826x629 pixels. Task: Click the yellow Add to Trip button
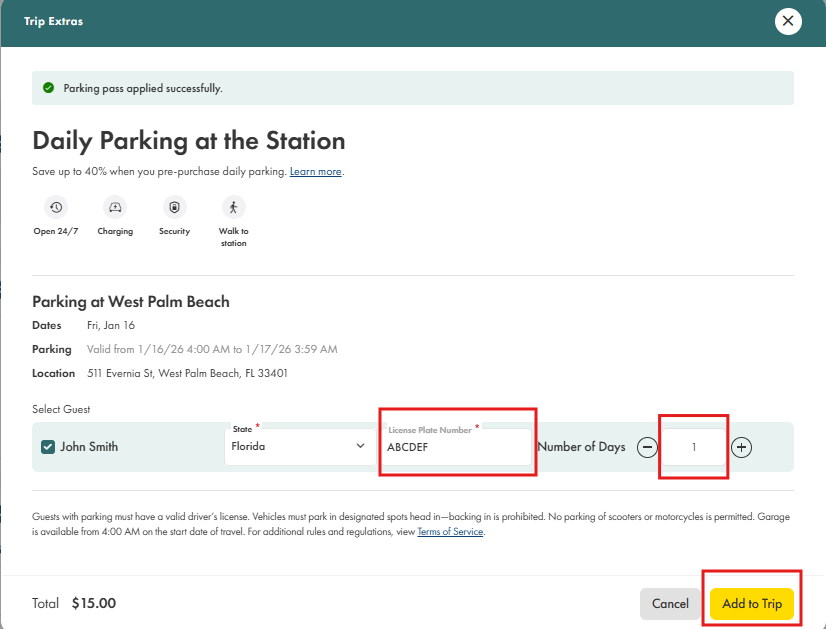752,604
